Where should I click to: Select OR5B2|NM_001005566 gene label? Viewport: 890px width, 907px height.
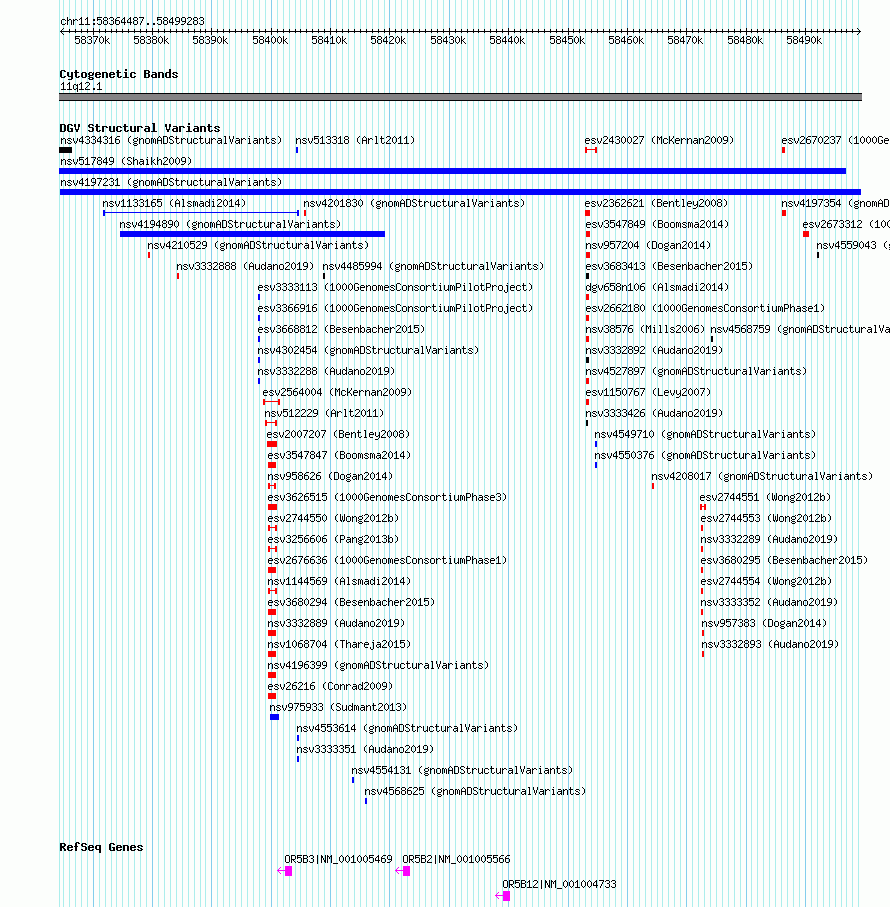point(456,860)
